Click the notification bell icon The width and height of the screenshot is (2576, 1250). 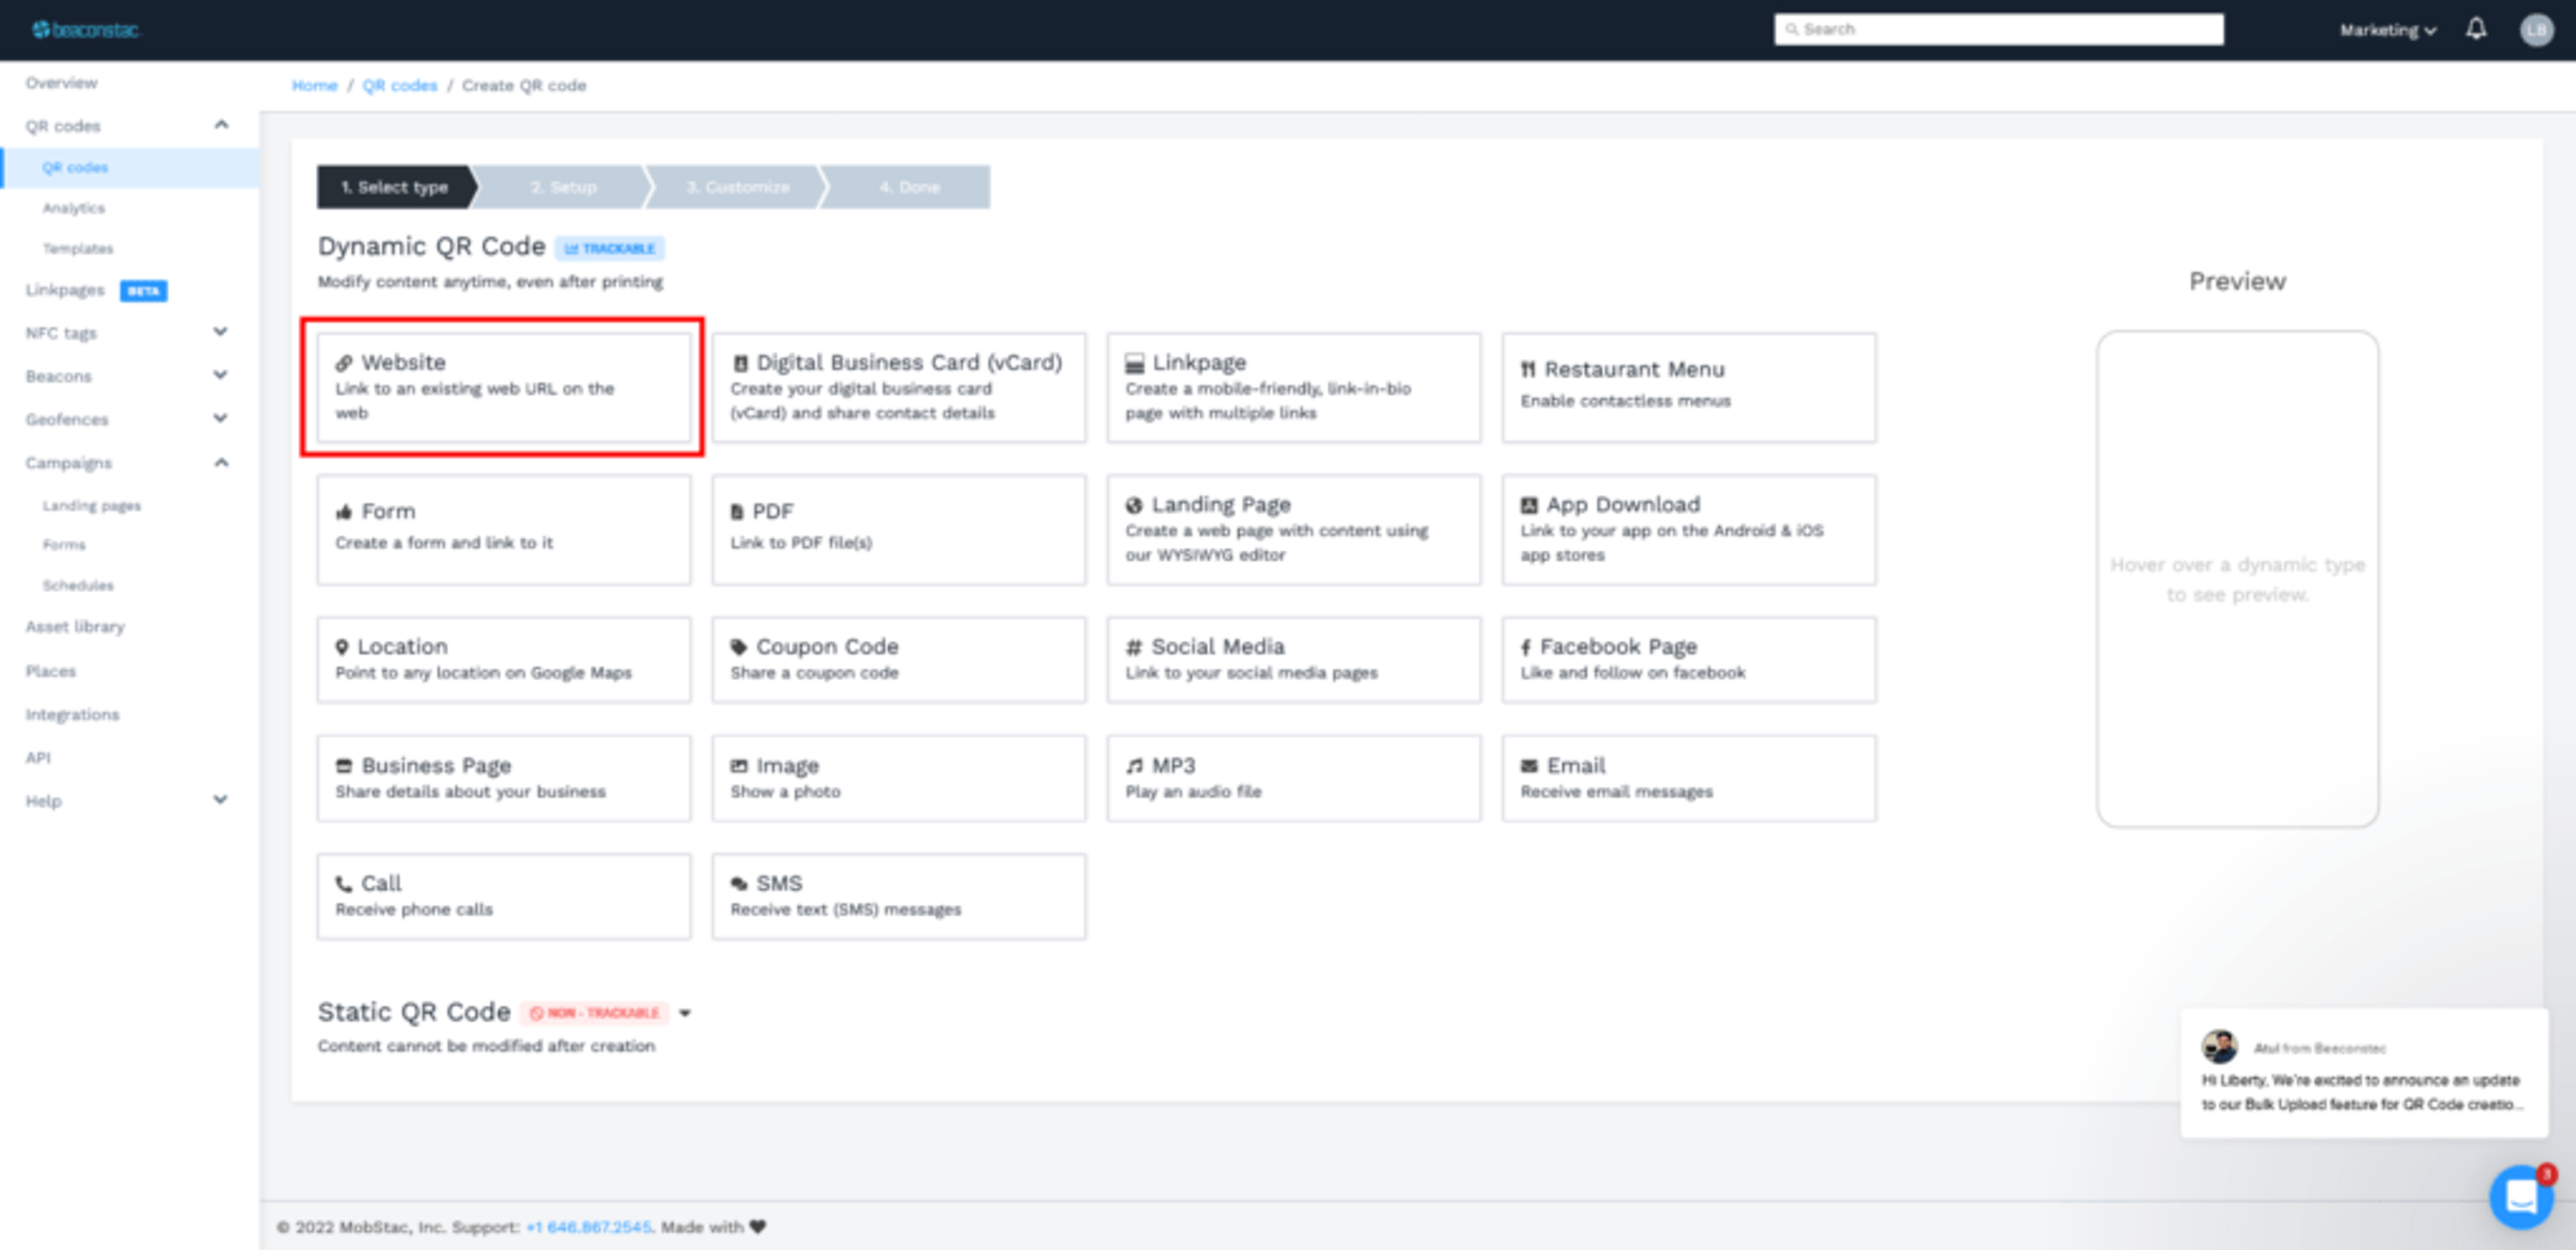point(2475,29)
